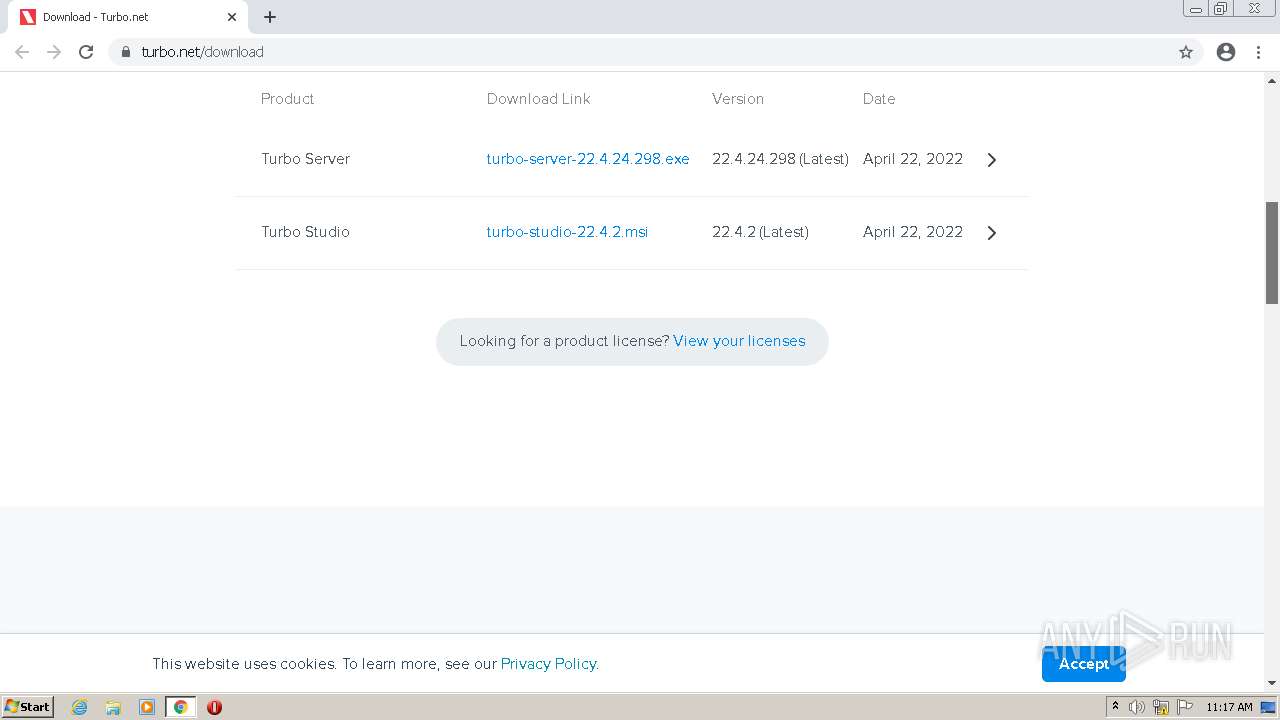Click the 11:17 AM taskbar clock
Screen dimensions: 1280x720
(1229, 707)
